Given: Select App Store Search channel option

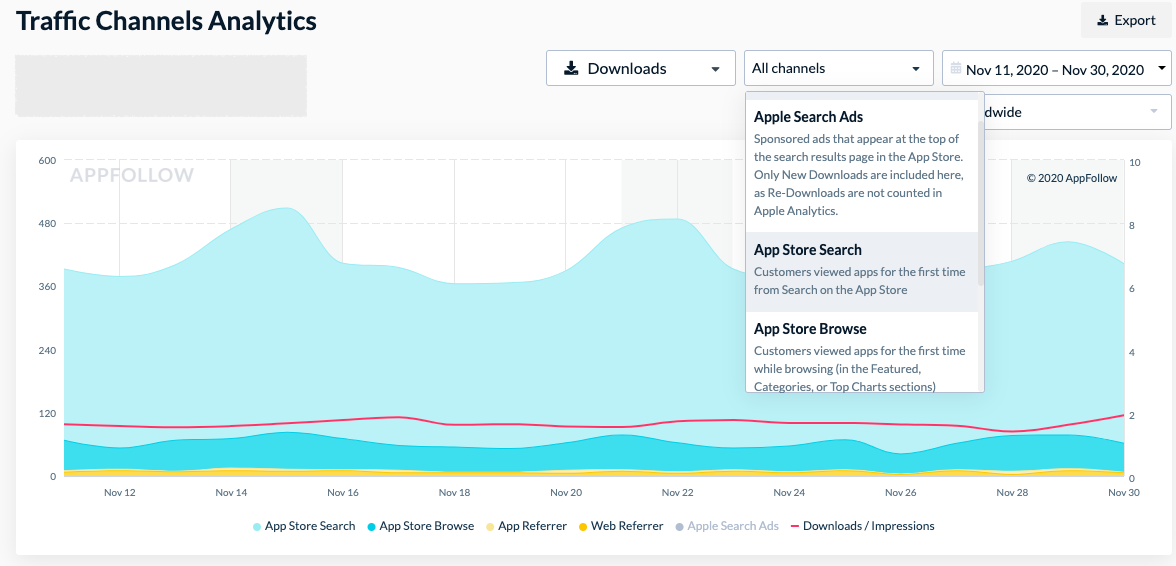Looking at the screenshot, I should (x=862, y=271).
